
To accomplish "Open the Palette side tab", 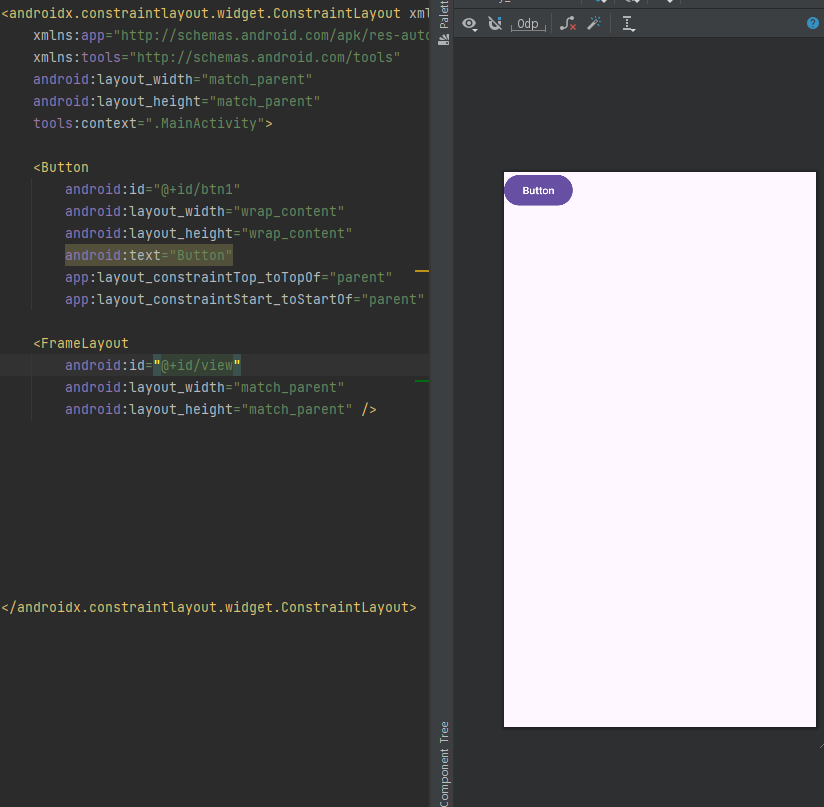I will [x=444, y=14].
